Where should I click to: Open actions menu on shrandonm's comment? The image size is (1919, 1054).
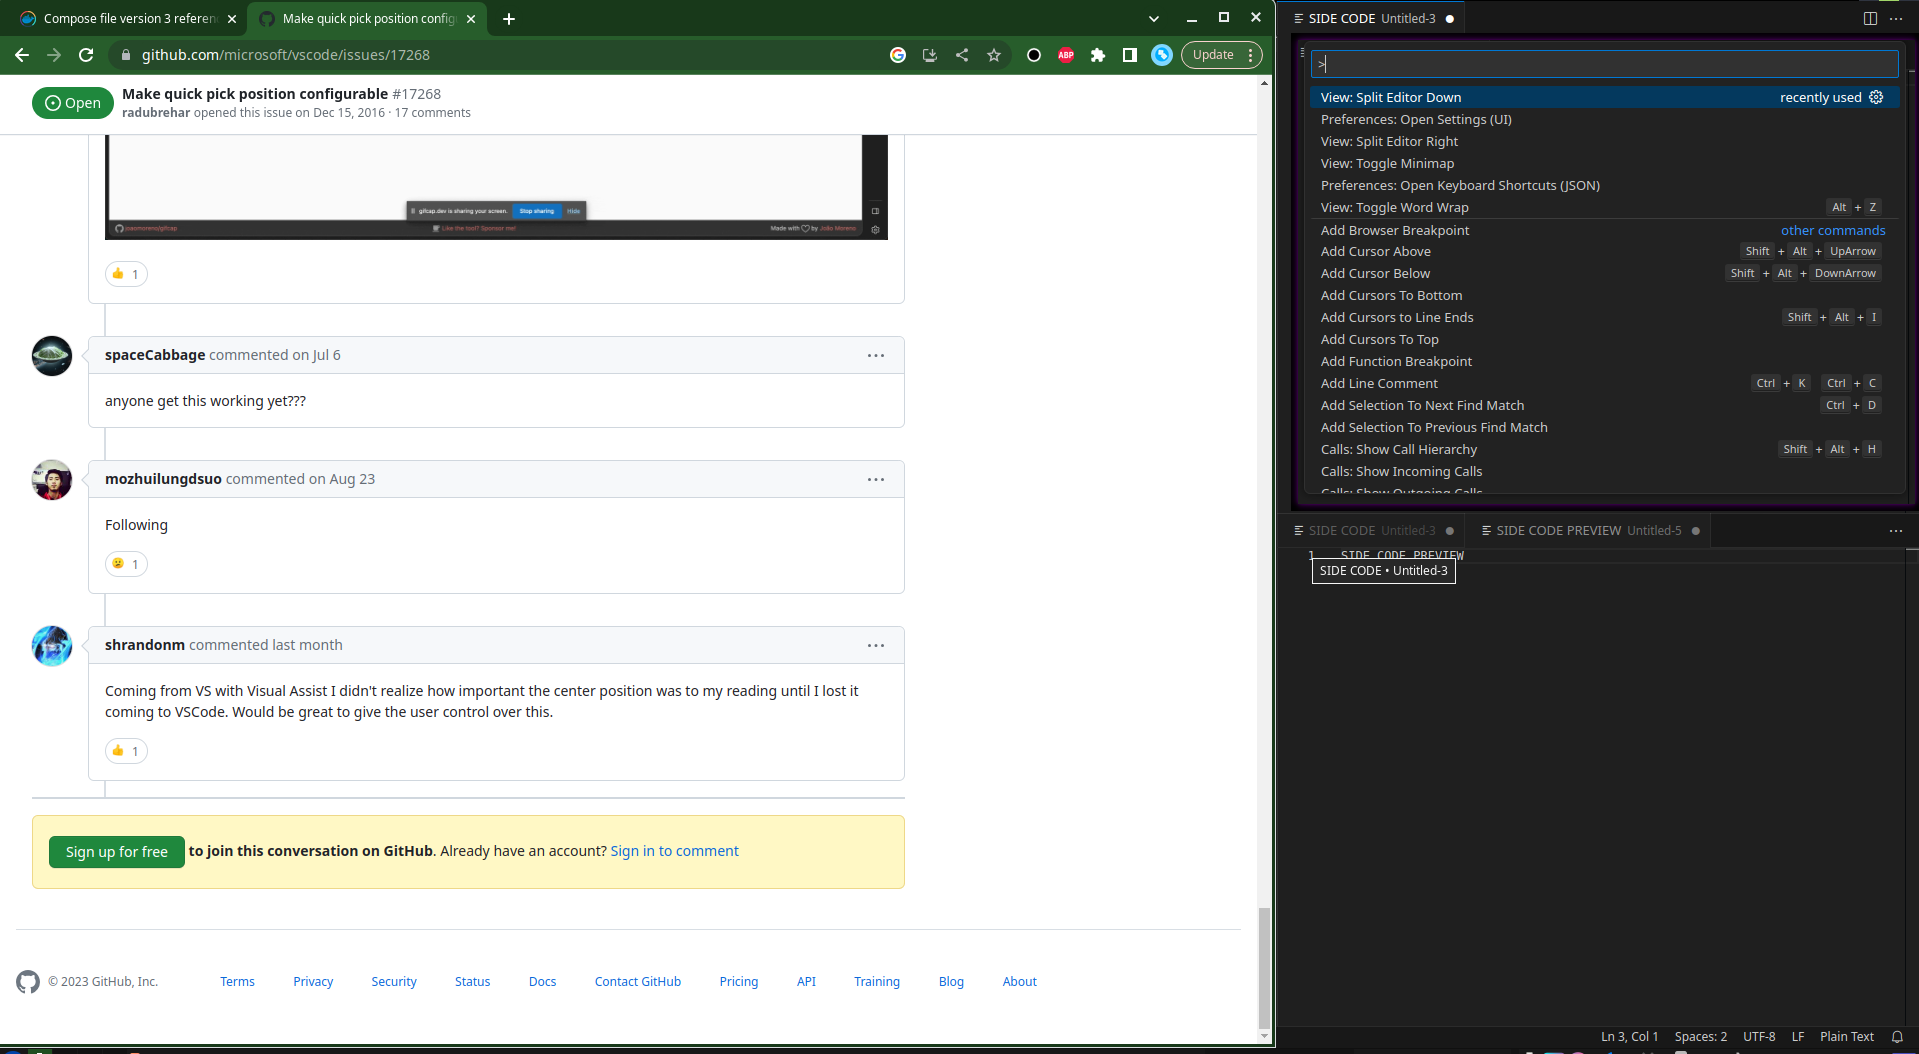coord(876,645)
